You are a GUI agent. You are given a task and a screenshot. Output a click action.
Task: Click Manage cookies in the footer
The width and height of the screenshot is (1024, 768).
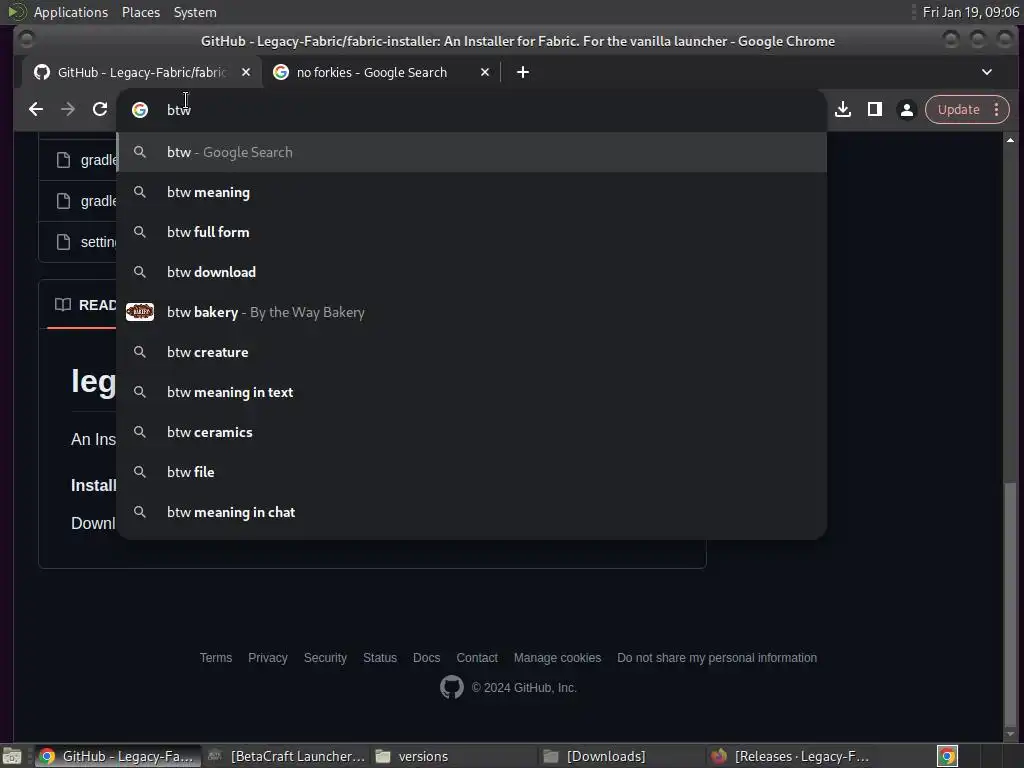pyautogui.click(x=557, y=658)
